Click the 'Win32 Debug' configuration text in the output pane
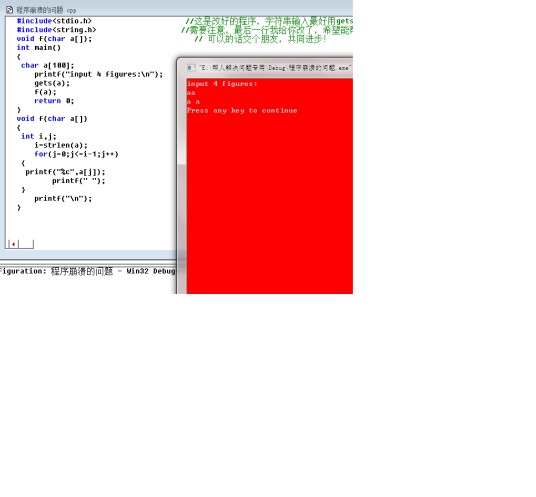This screenshot has width=536, height=497. coord(151,271)
